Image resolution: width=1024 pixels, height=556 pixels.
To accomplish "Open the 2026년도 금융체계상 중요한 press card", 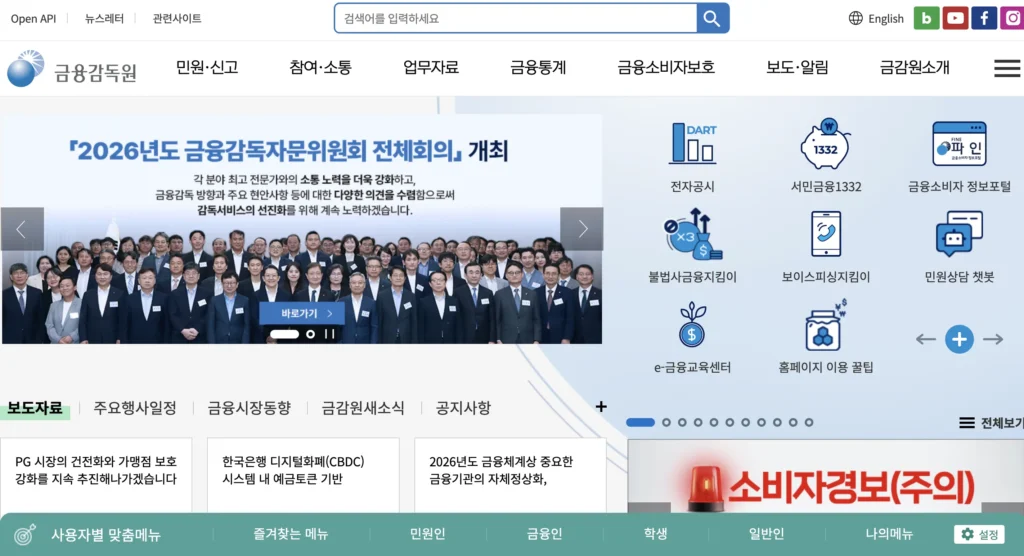I will pos(510,475).
